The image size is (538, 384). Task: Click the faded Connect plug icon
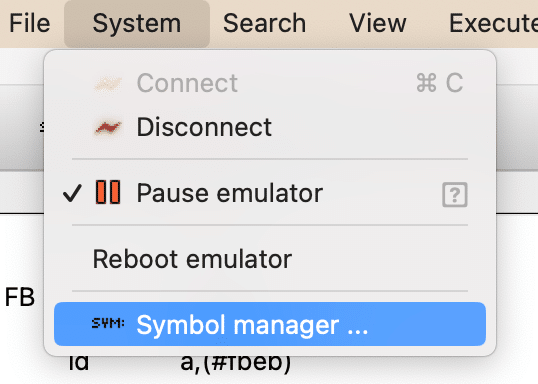(108, 83)
